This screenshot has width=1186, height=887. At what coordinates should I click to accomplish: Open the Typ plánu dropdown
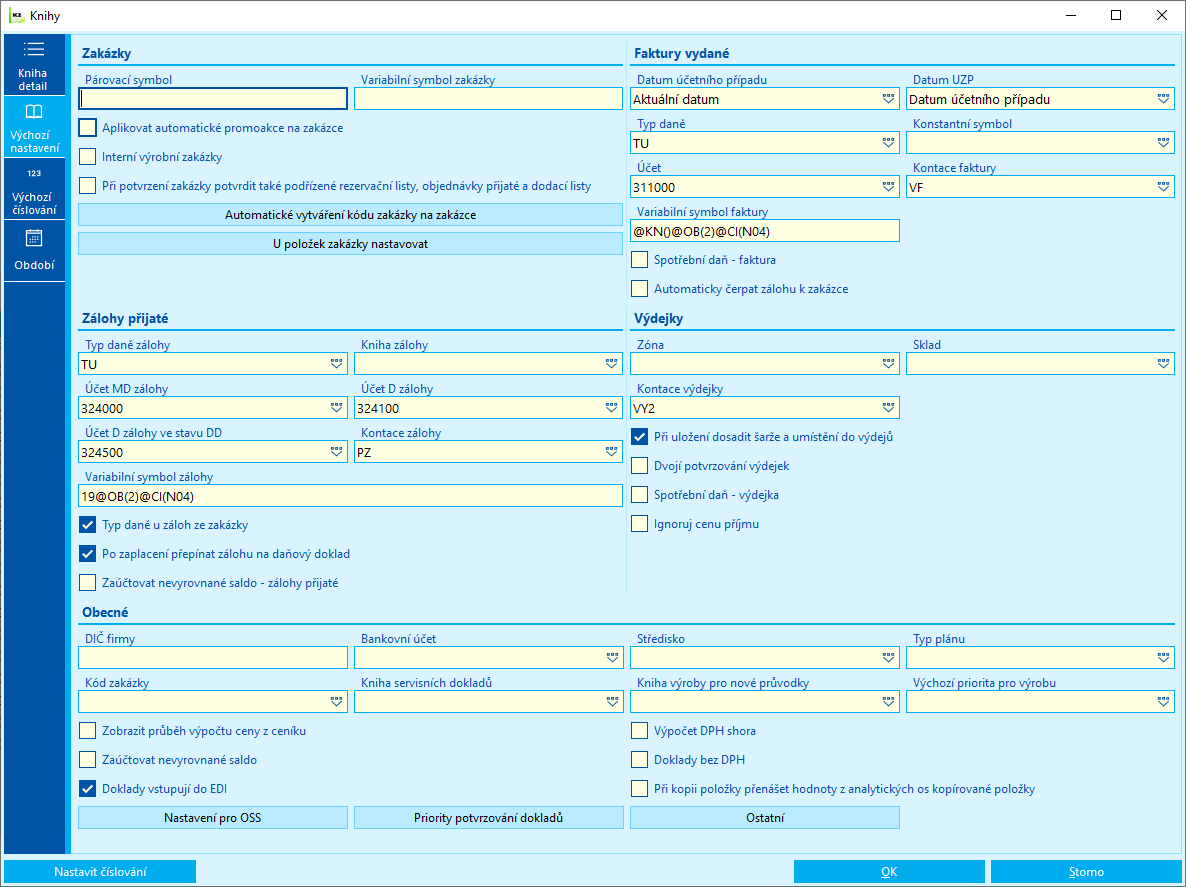pyautogui.click(x=1163, y=658)
